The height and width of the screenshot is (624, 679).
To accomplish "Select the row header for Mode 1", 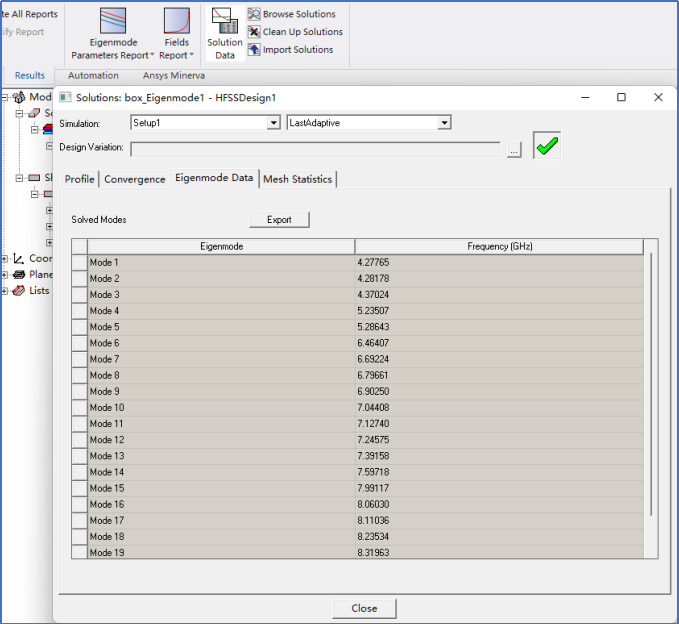I will [x=80, y=262].
